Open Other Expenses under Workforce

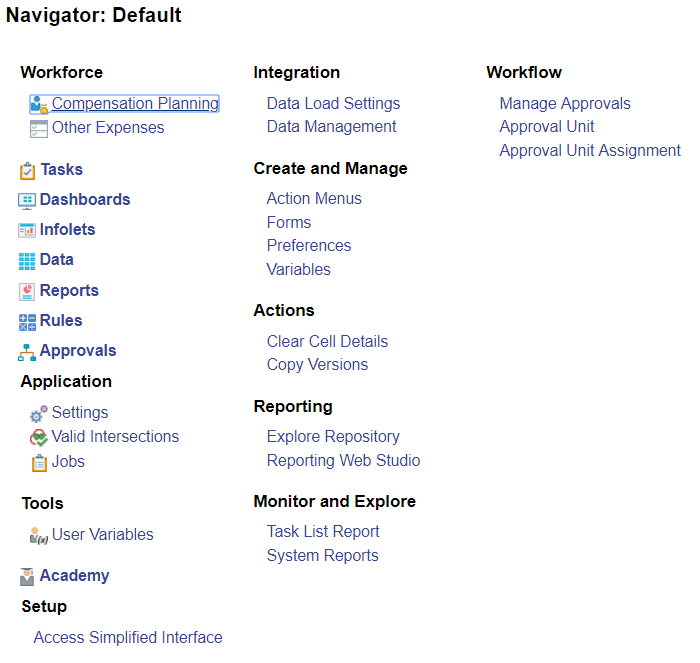pyautogui.click(x=108, y=128)
